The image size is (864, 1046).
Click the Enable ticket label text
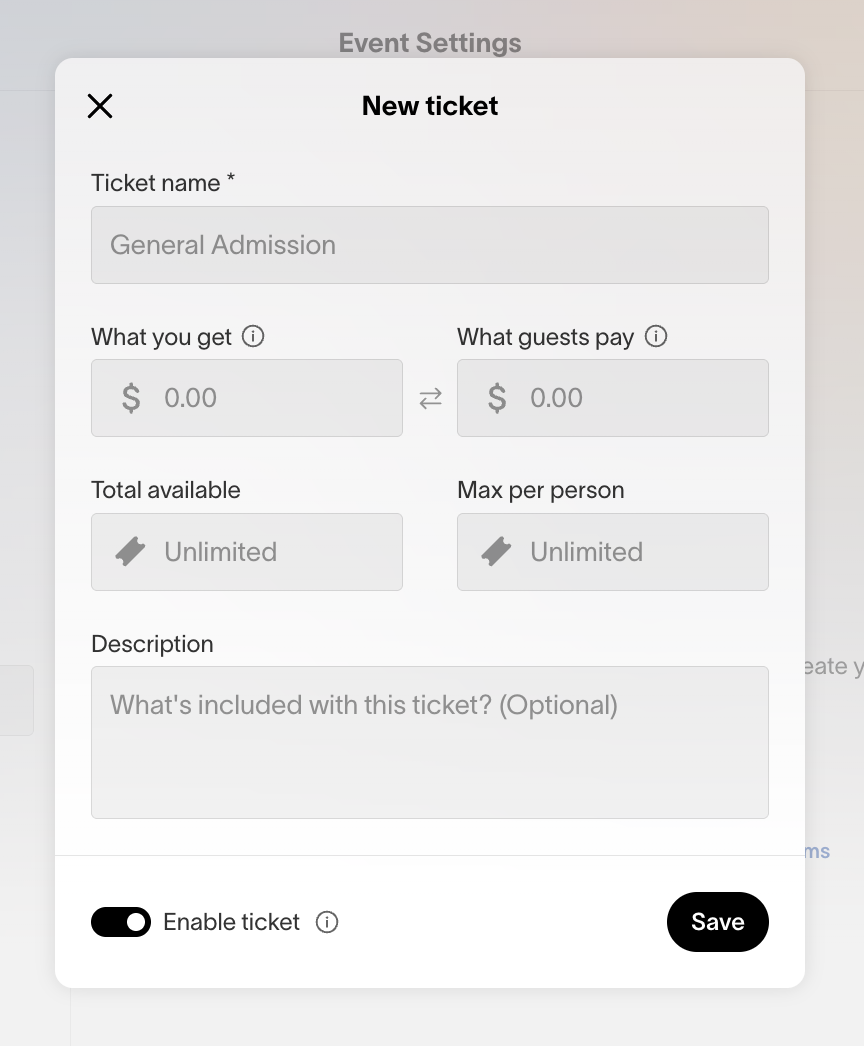click(231, 922)
